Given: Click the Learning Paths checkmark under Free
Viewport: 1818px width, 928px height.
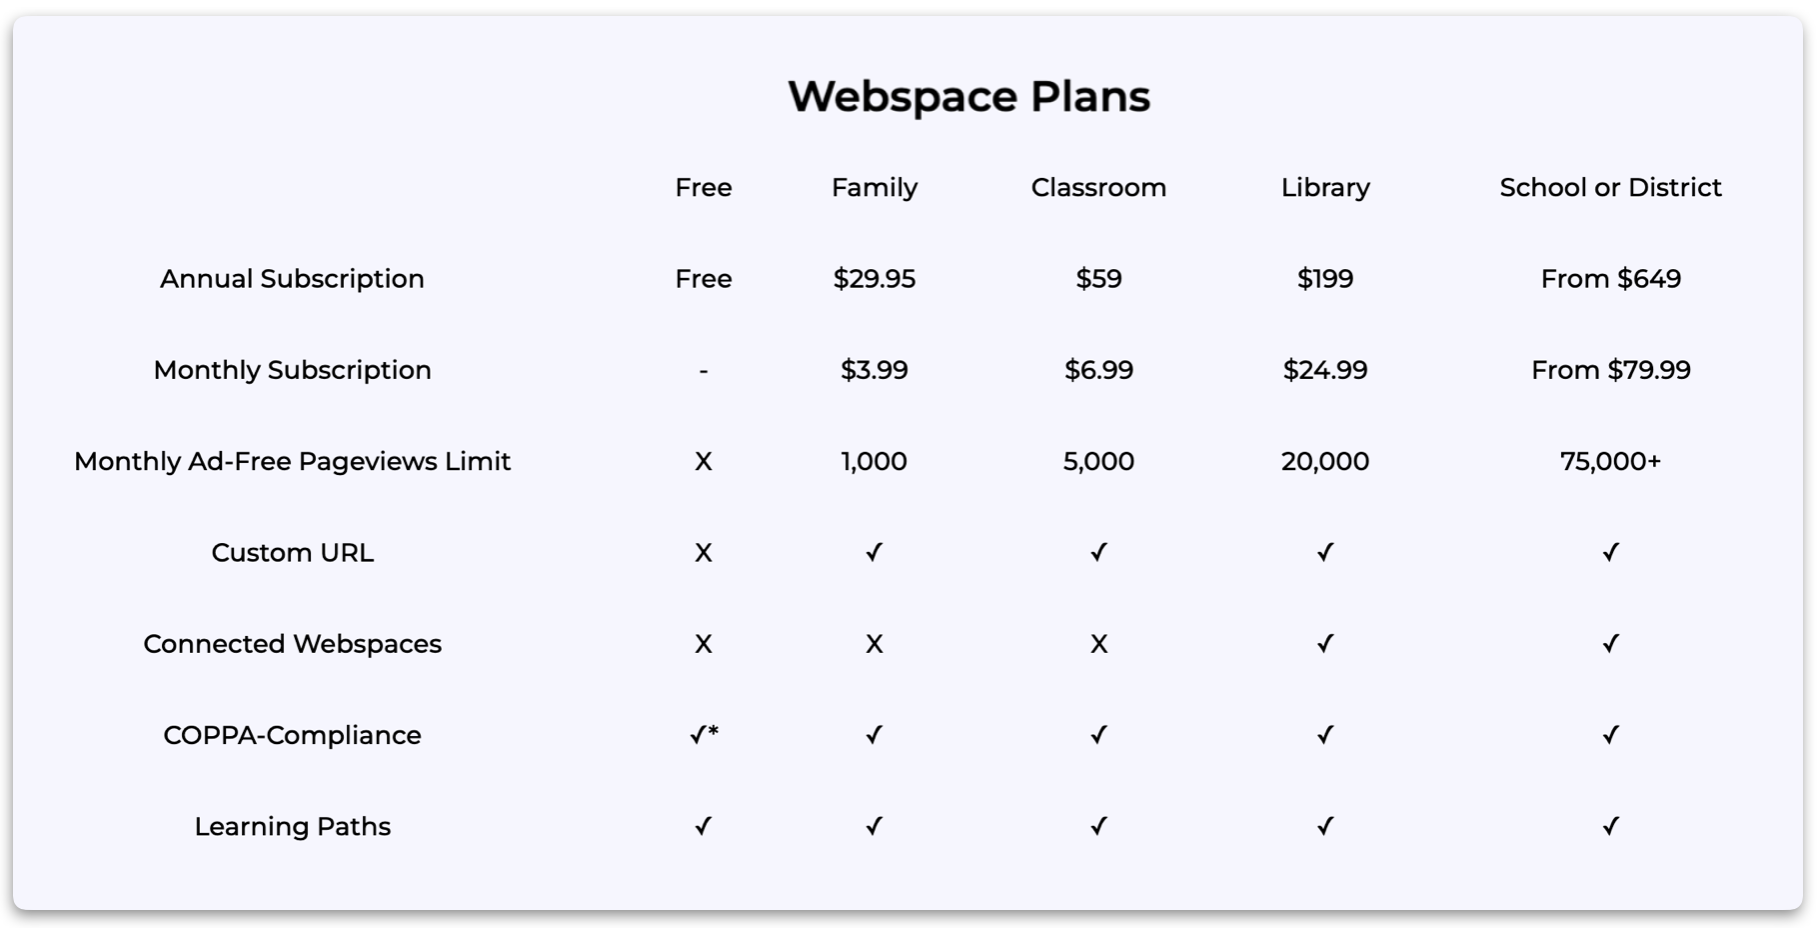Looking at the screenshot, I should (703, 826).
